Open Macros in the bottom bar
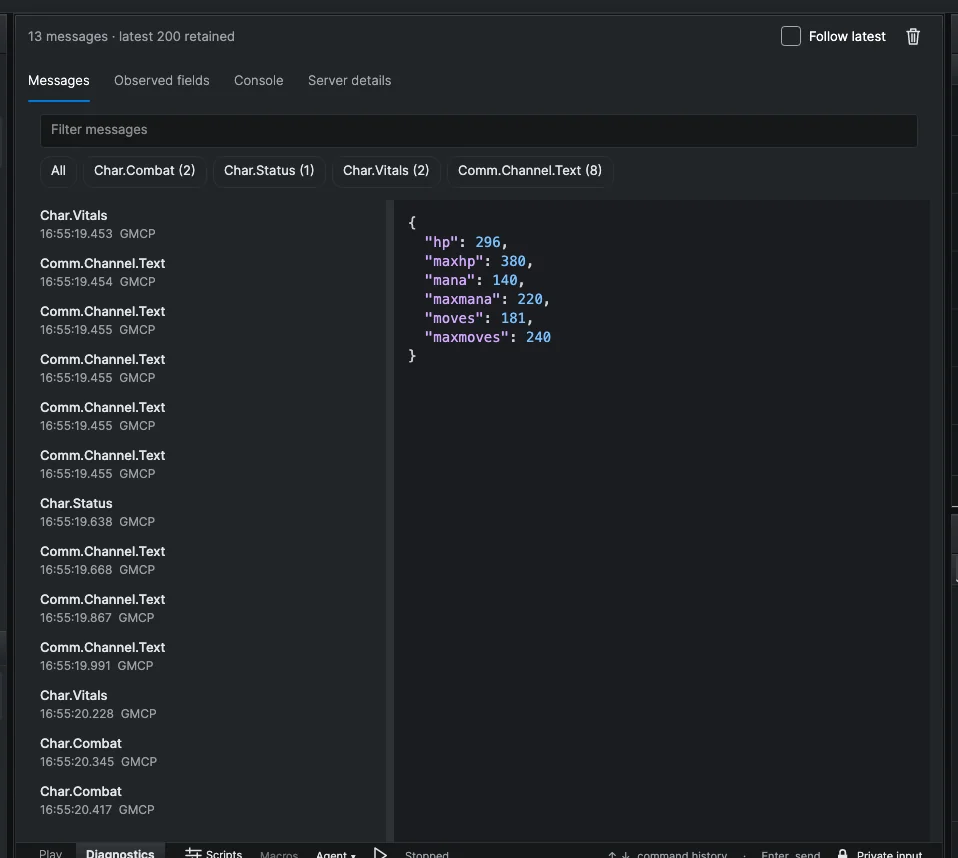The width and height of the screenshot is (958, 858). coord(279,854)
